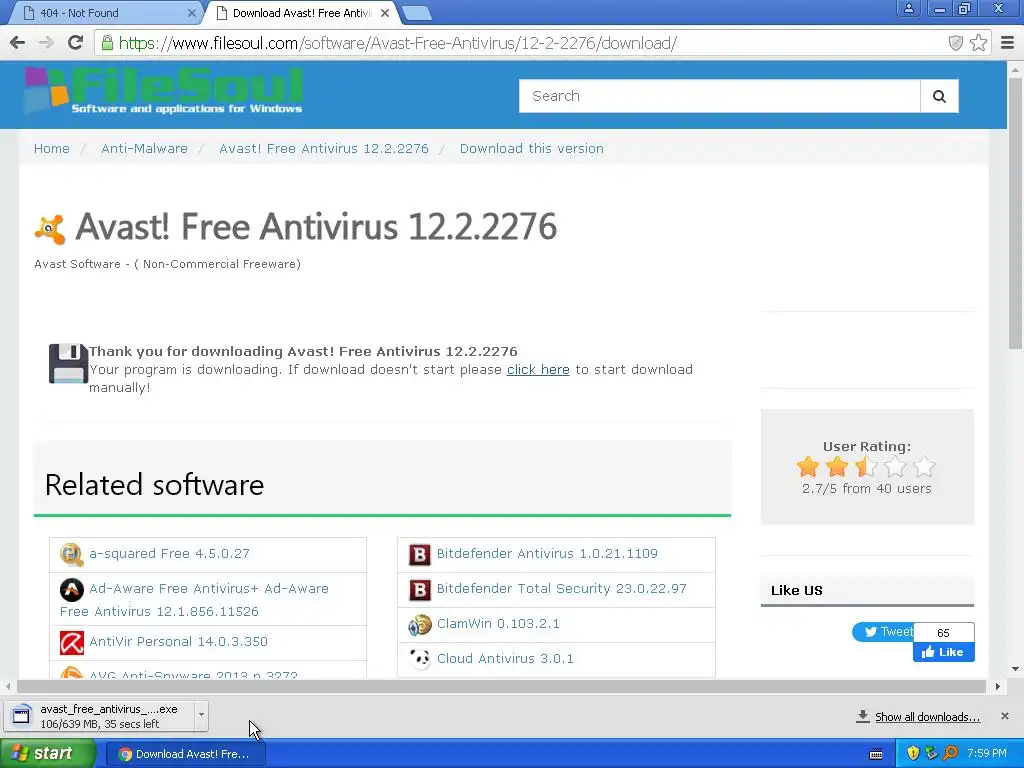Click the address bar URL

397,43
